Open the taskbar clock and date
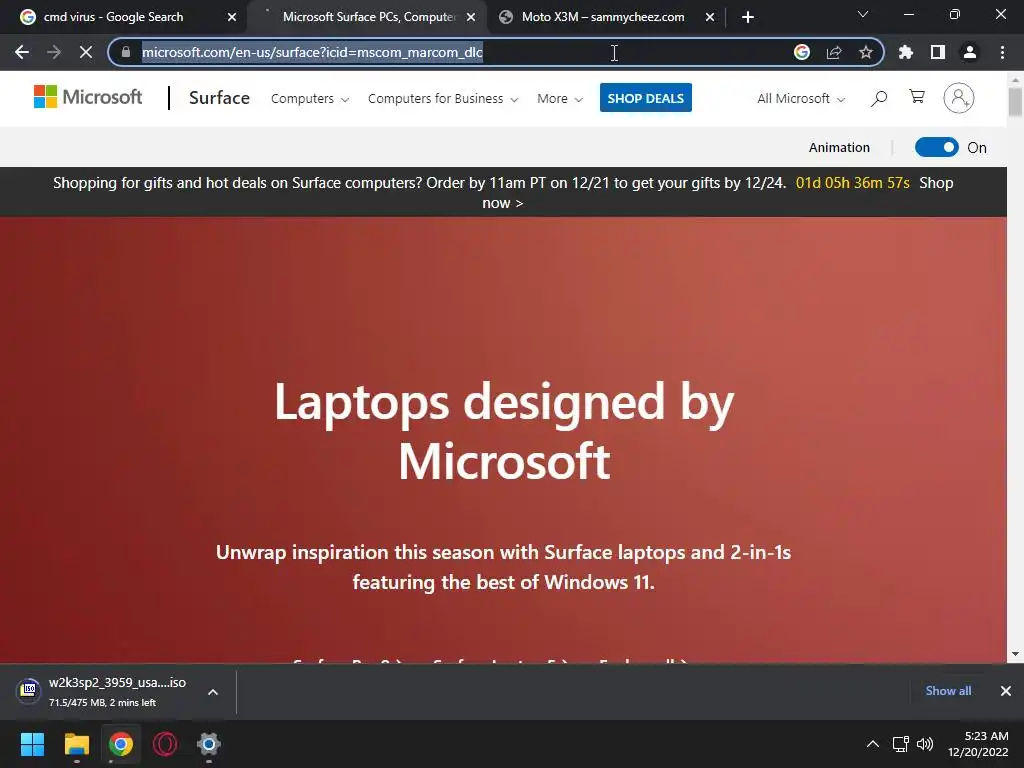Screen dimensions: 1024x768 point(978,744)
